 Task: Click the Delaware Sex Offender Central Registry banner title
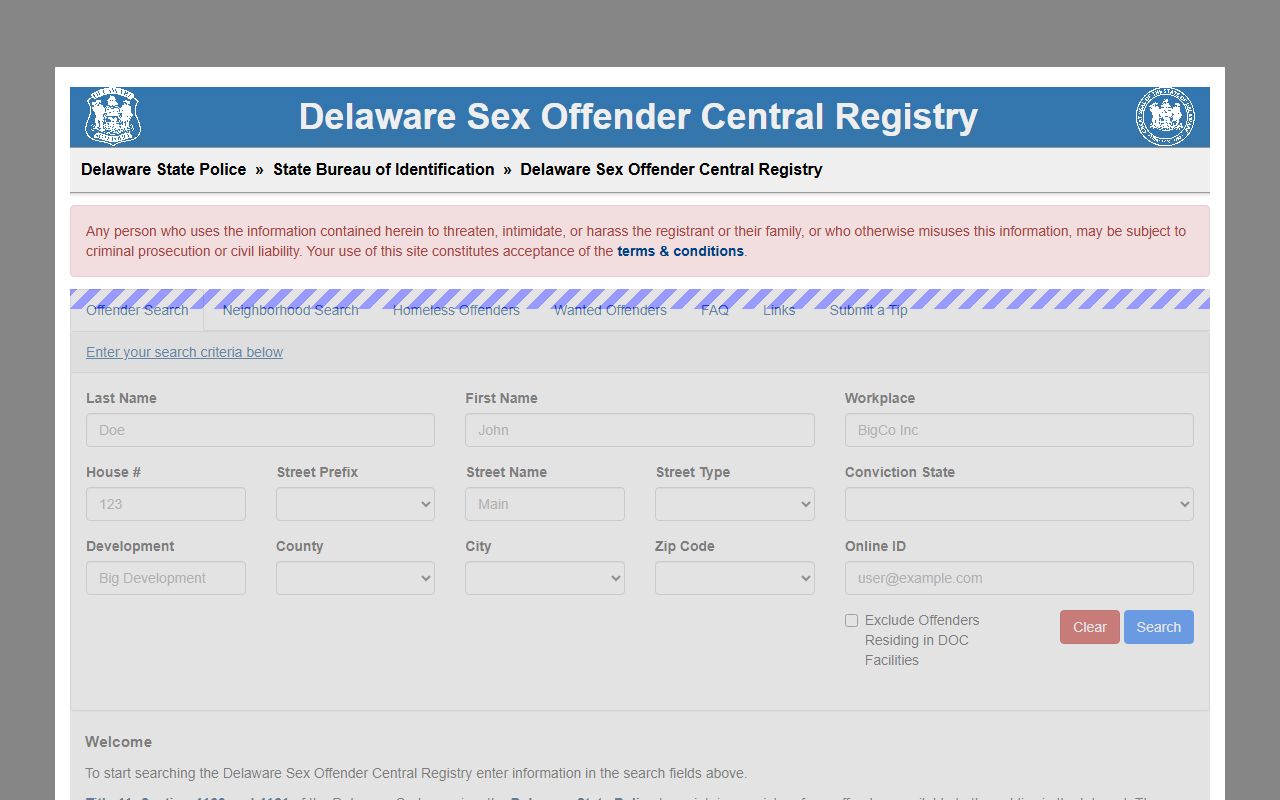pos(638,117)
